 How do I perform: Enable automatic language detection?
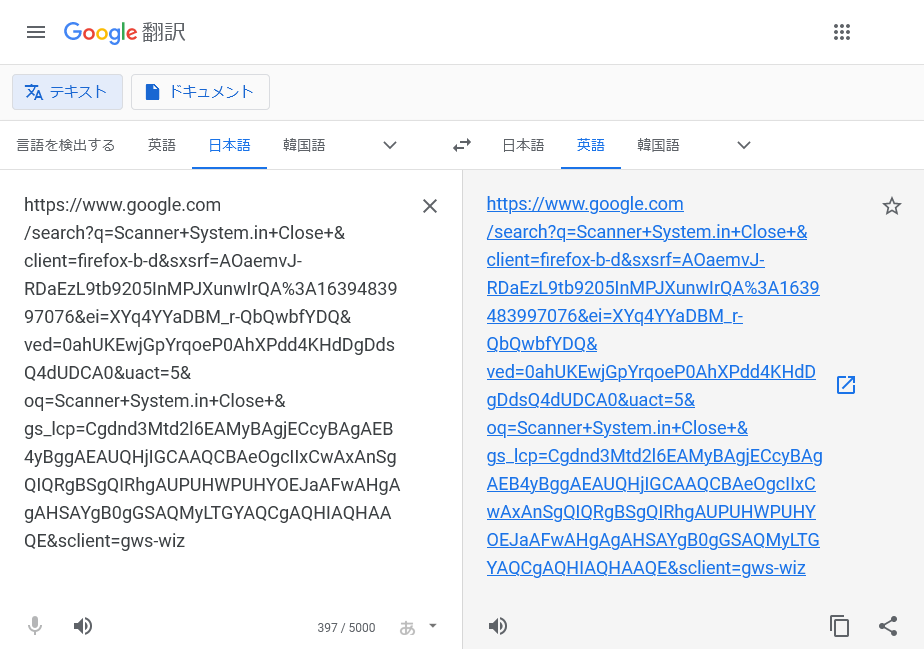pyautogui.click(x=65, y=145)
